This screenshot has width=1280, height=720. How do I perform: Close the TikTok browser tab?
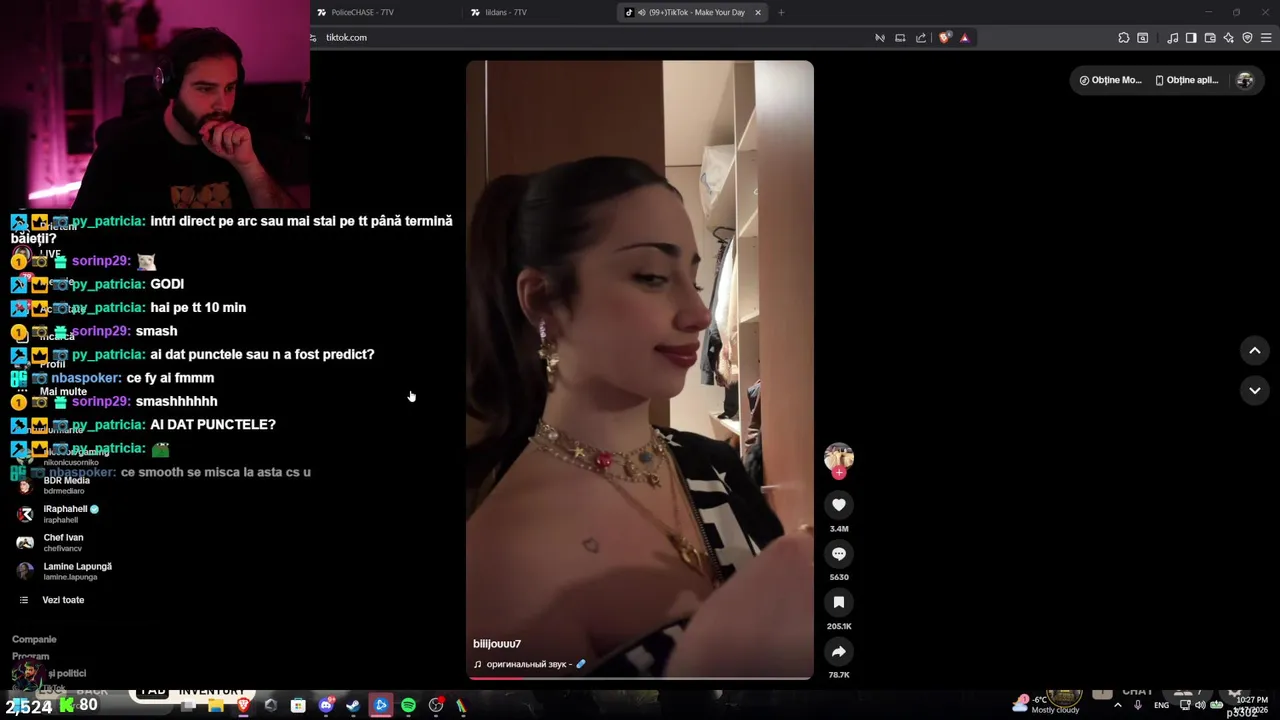click(x=758, y=13)
